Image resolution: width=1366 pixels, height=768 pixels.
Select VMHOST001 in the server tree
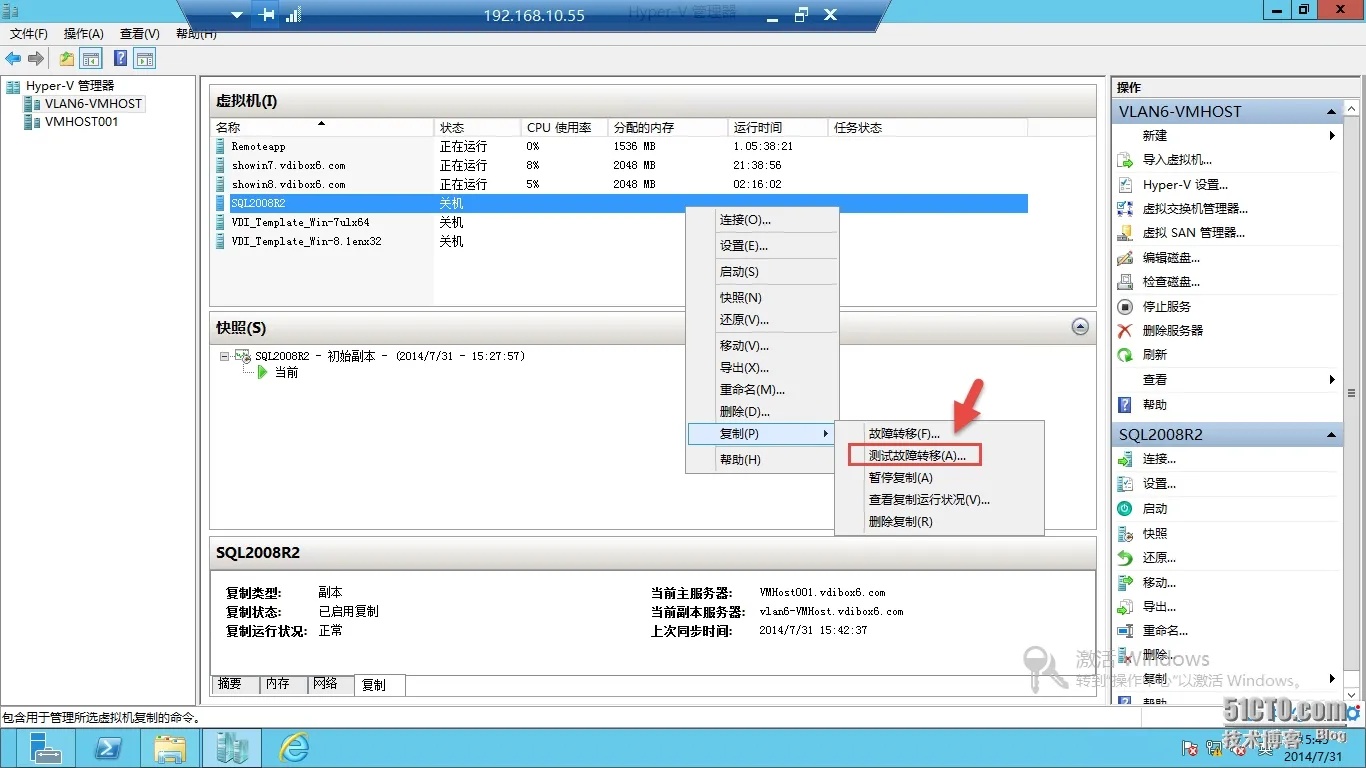tap(81, 122)
